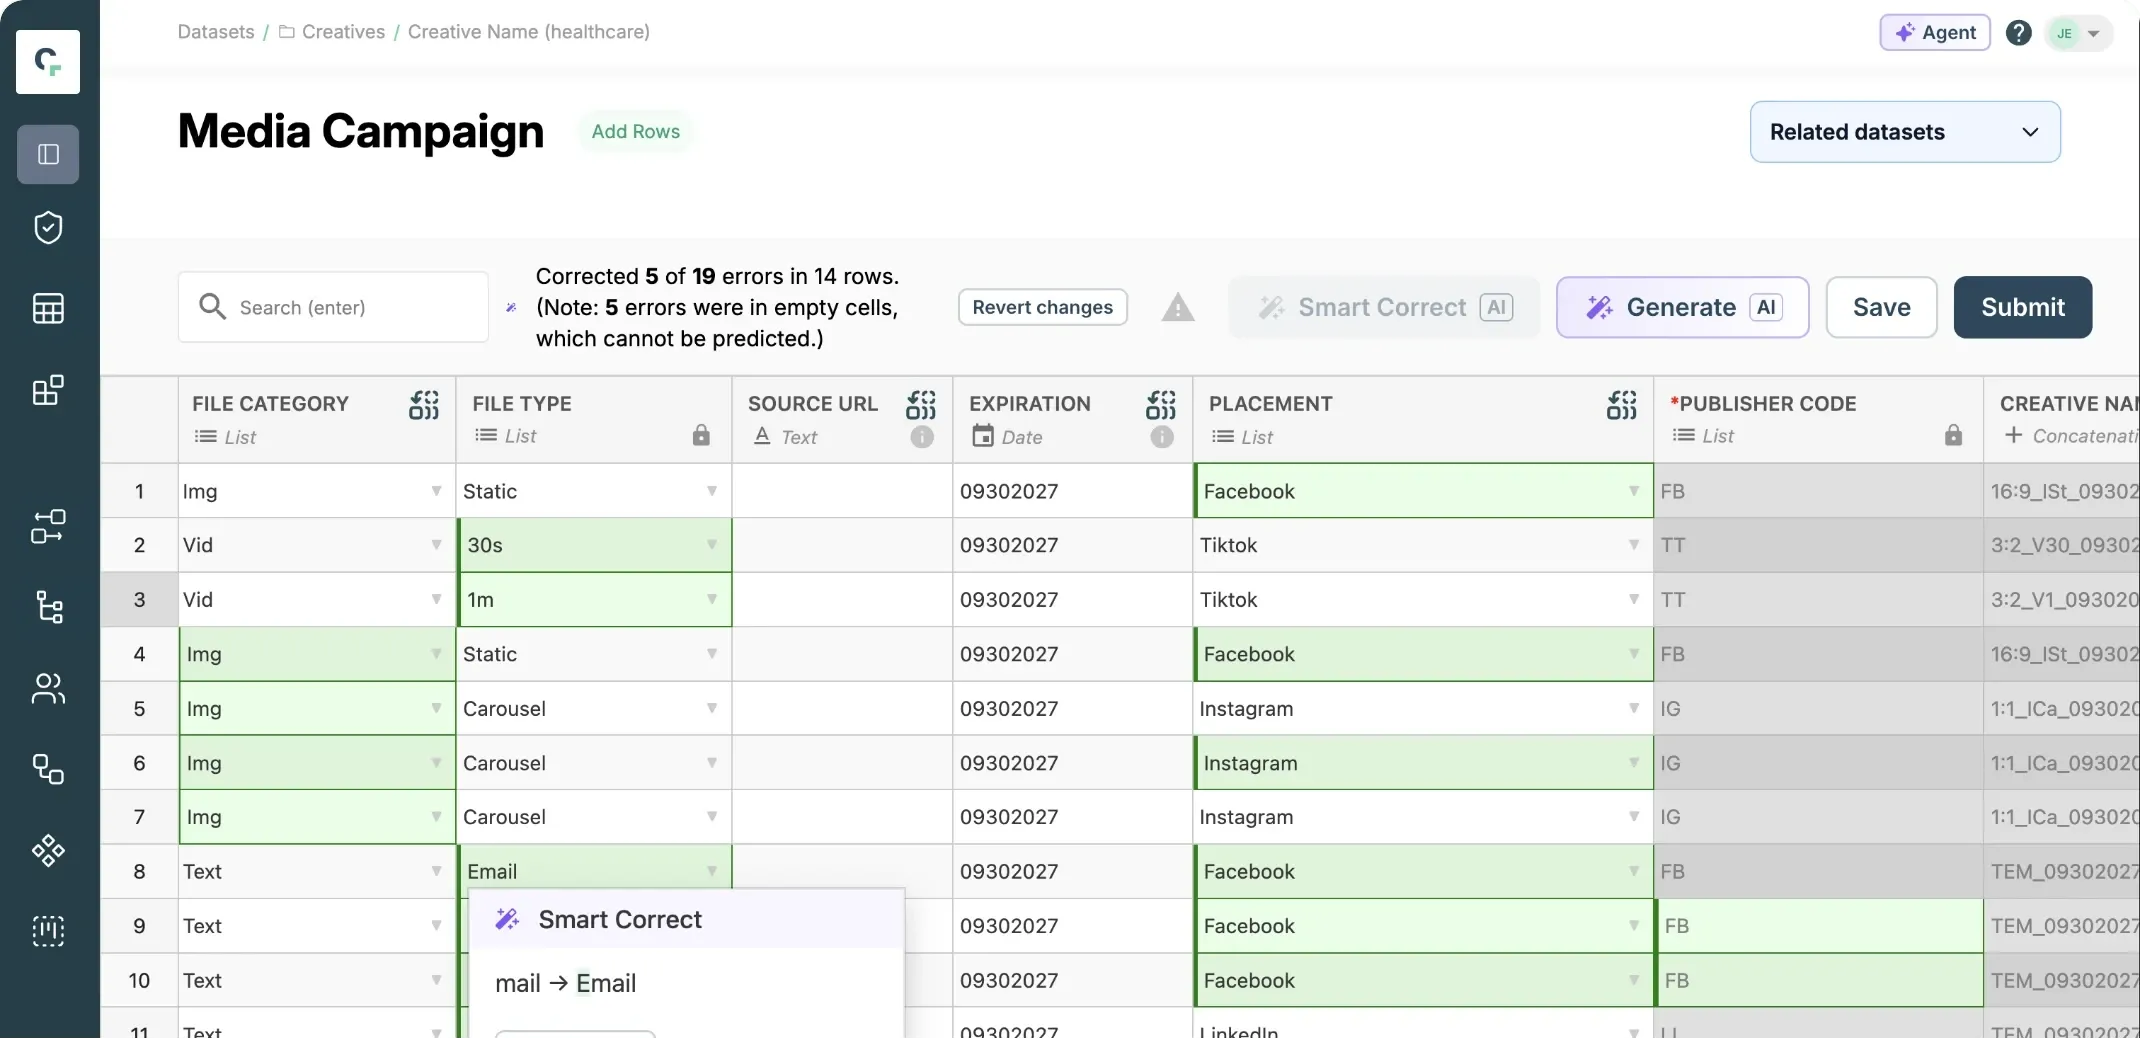Open row 9 Text category dropdown arrow
The height and width of the screenshot is (1040, 2140).
pos(436,926)
